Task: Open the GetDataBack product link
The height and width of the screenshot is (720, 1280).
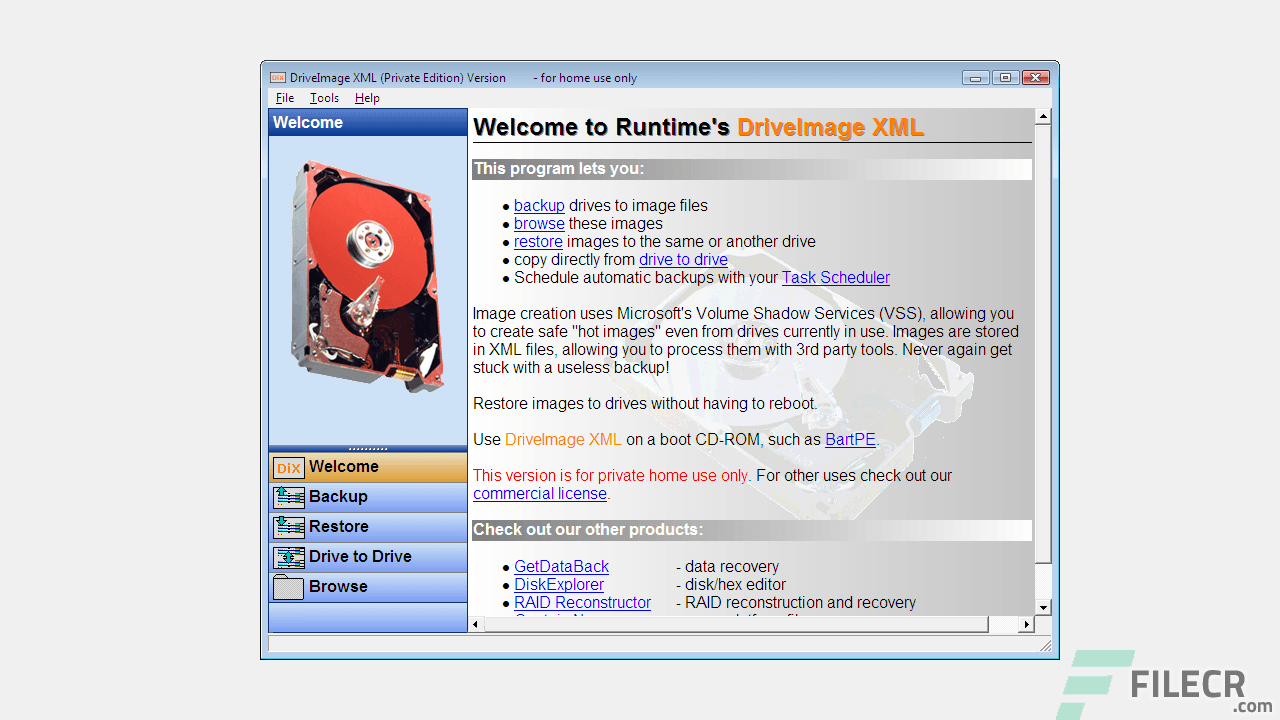Action: pyautogui.click(x=561, y=566)
